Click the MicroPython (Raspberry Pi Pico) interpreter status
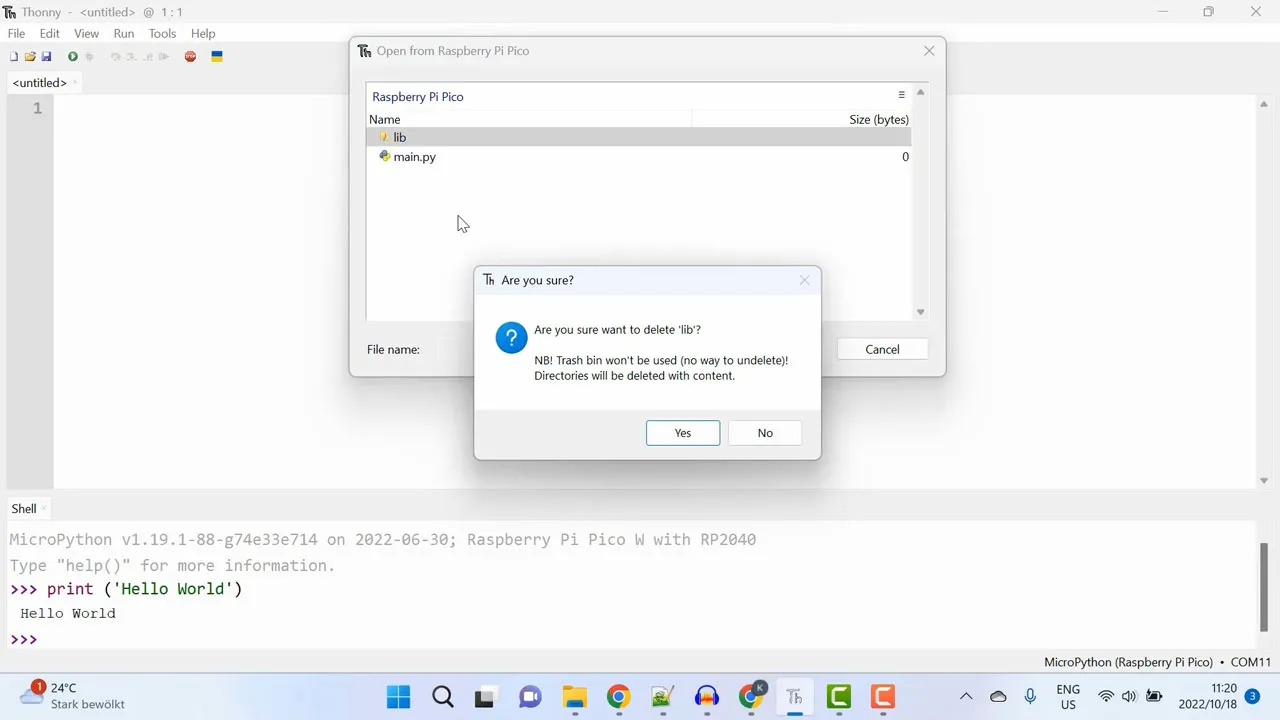1280x720 pixels. coord(1128,662)
